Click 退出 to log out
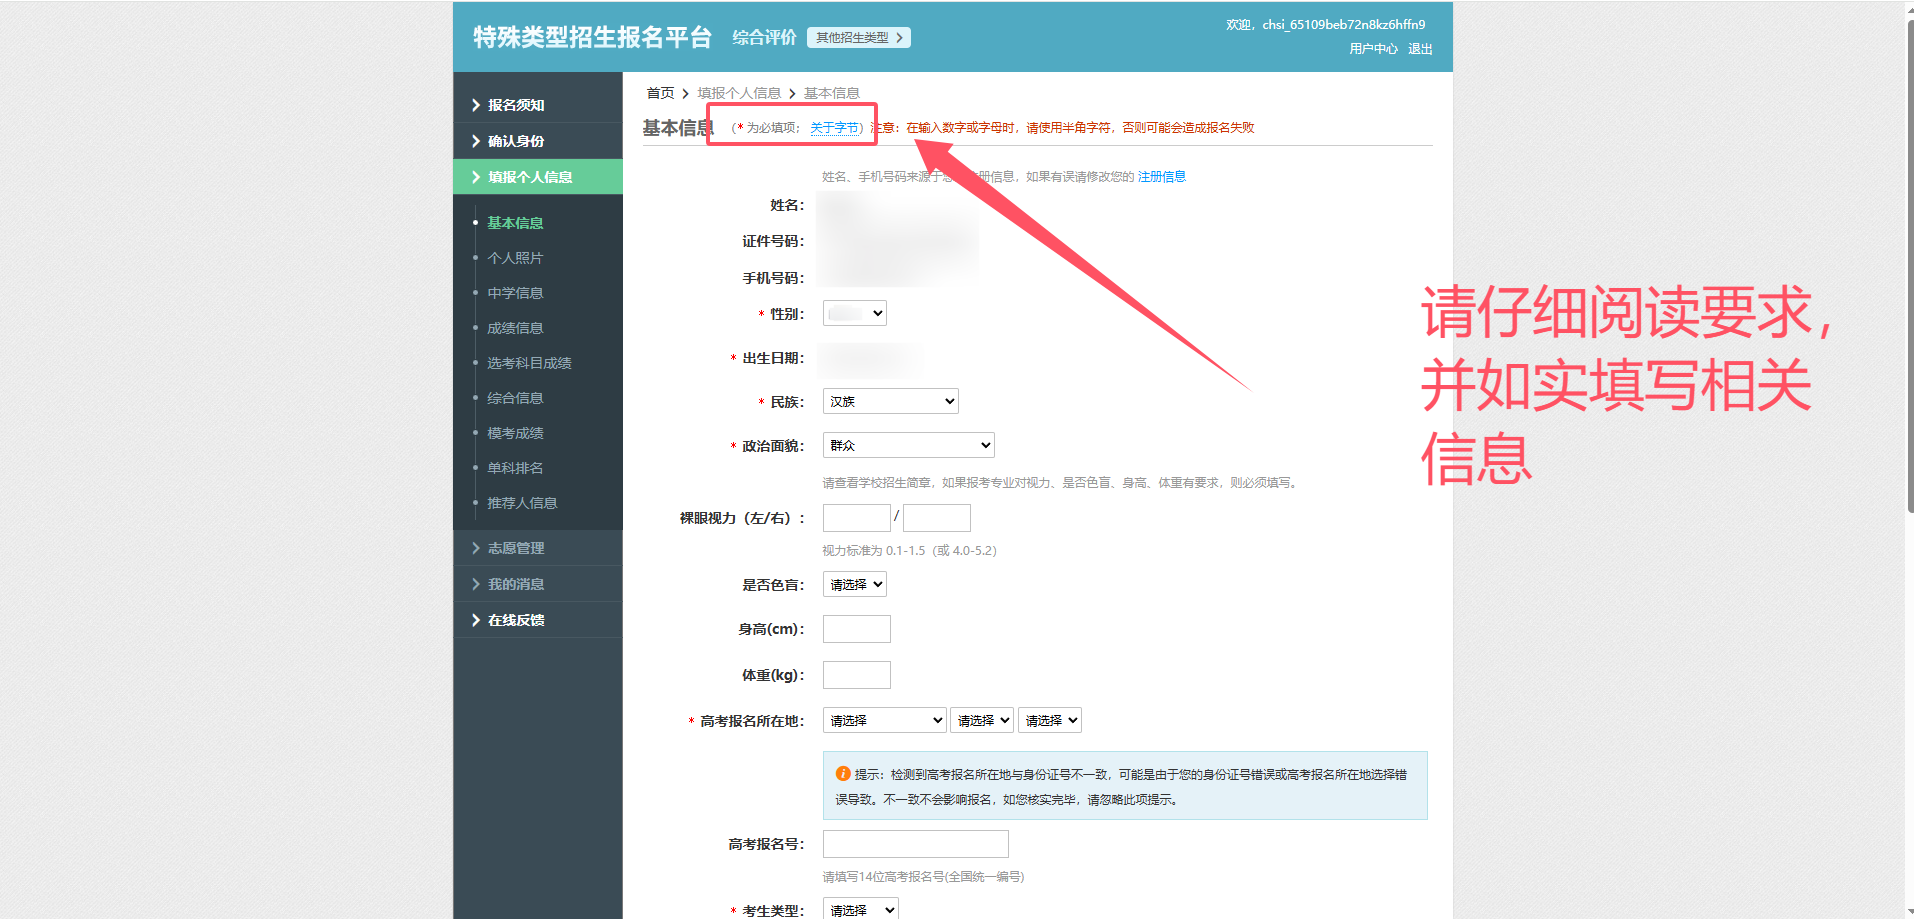Viewport: 1914px width, 919px height. [x=1420, y=49]
